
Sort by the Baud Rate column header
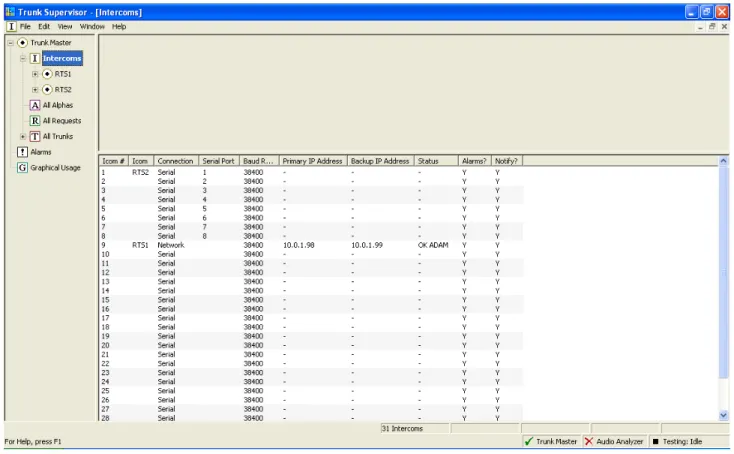click(259, 161)
